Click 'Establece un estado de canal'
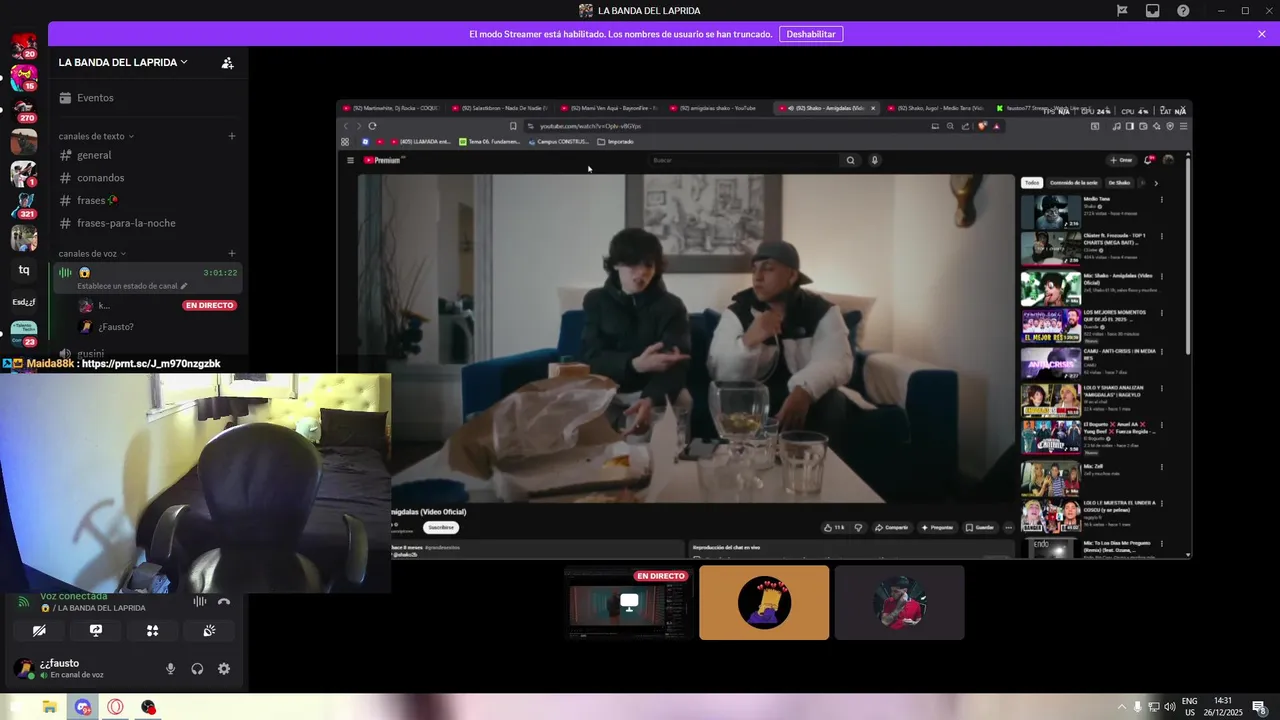Image resolution: width=1280 pixels, height=720 pixels. [127, 286]
